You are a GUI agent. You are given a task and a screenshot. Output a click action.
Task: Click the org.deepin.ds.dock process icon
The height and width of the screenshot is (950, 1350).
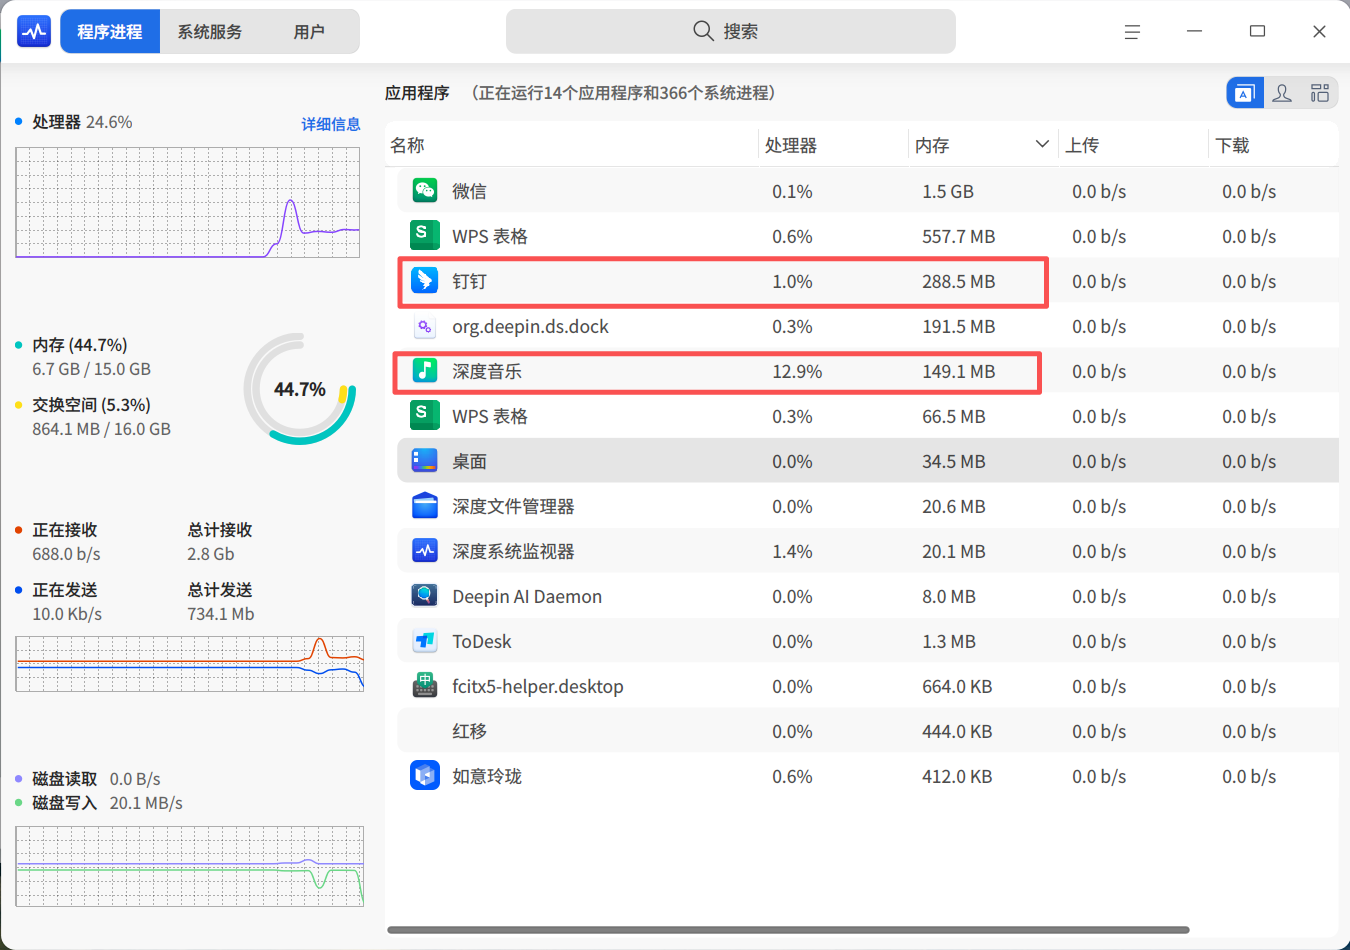(425, 326)
